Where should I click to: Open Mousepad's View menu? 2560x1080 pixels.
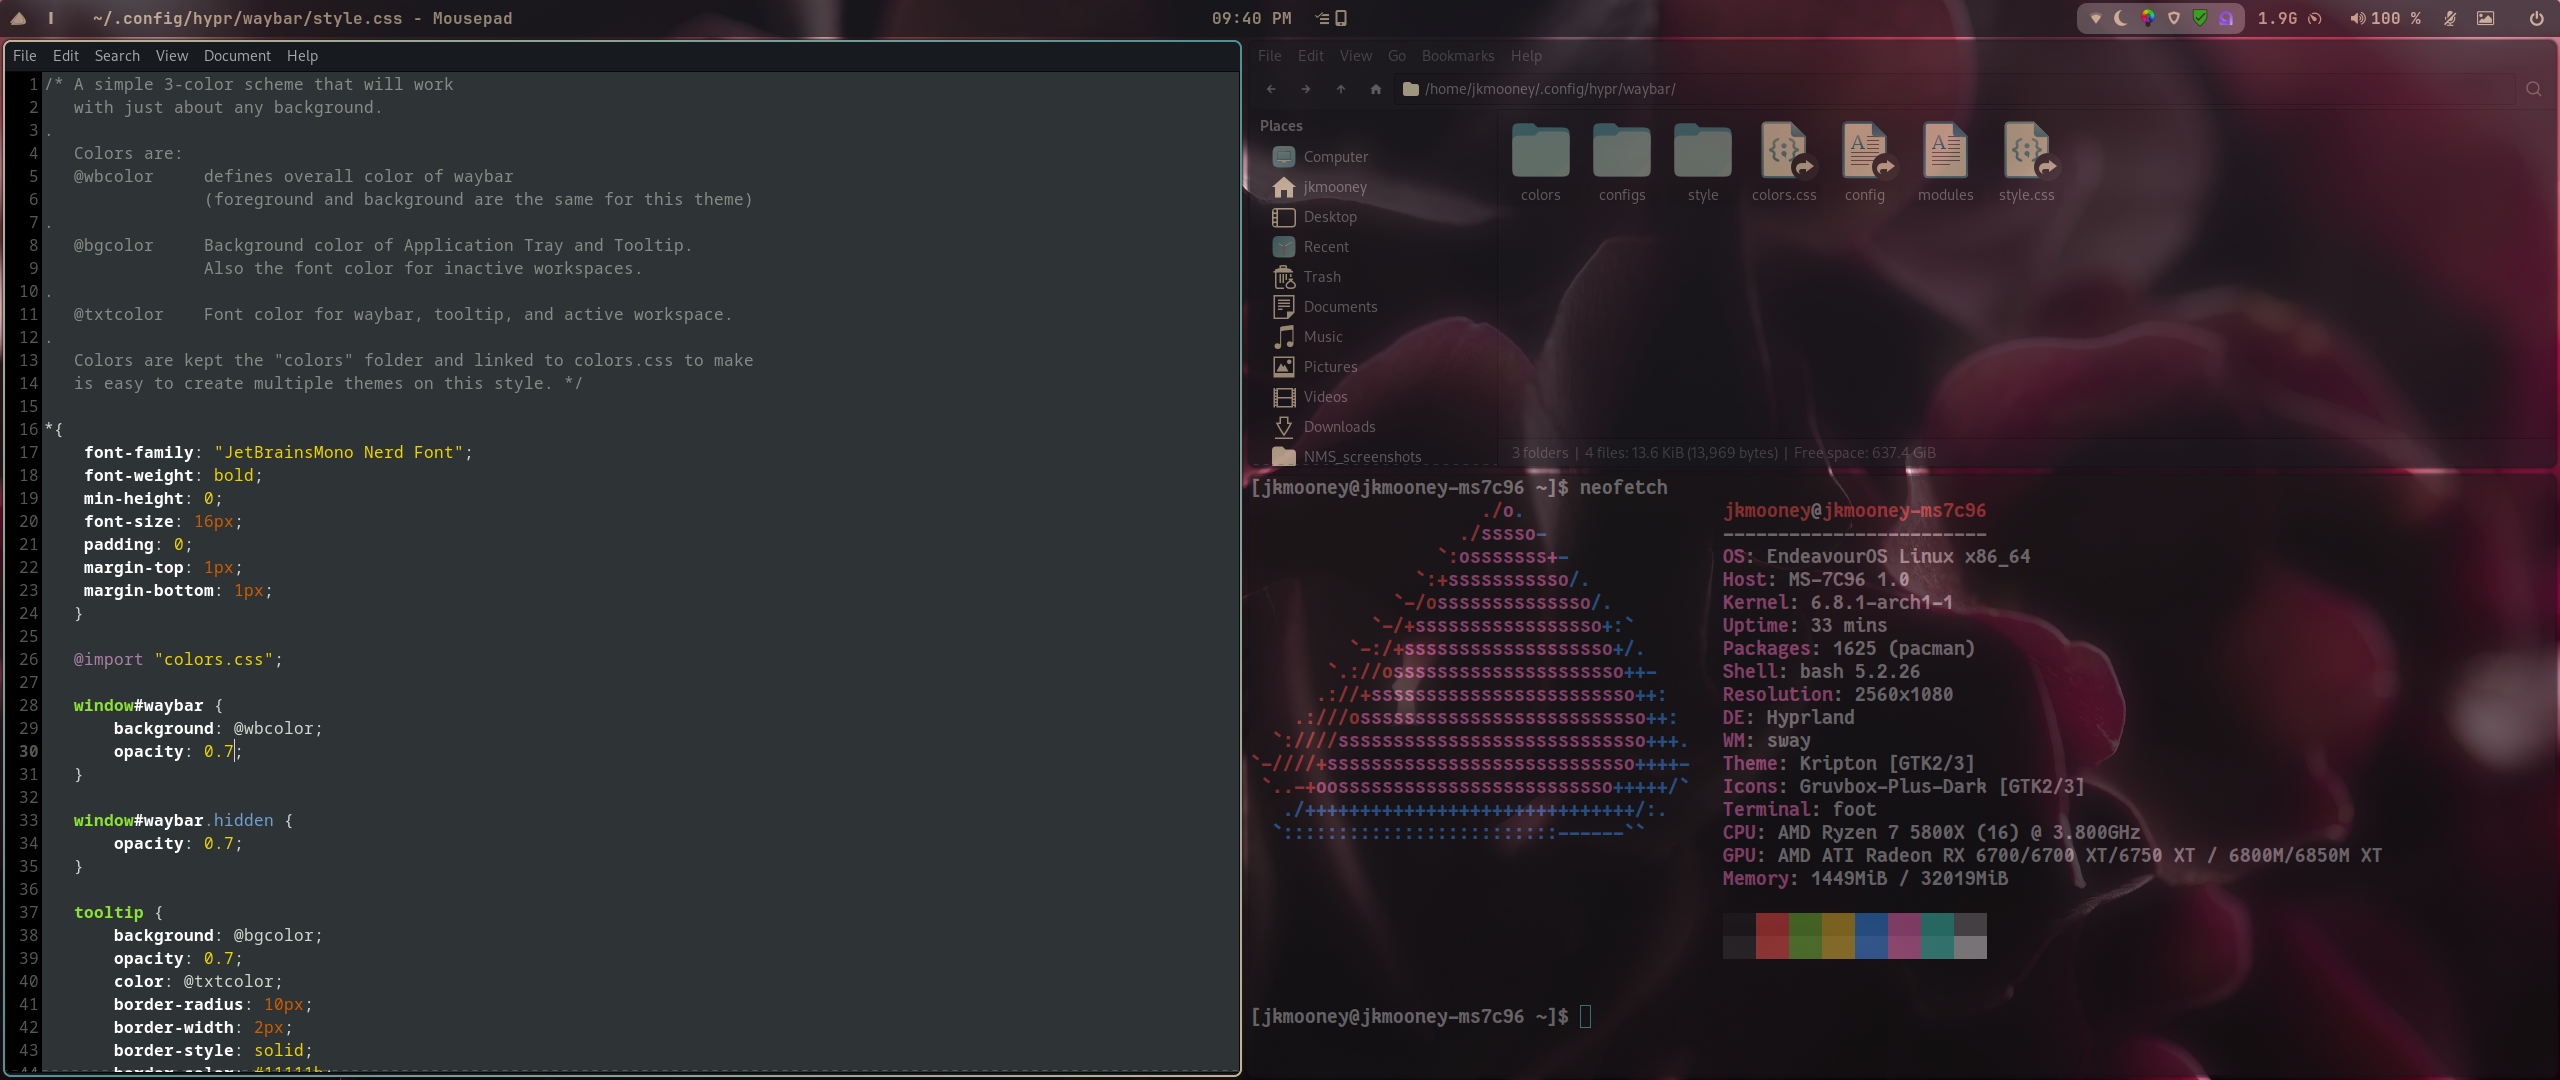171,56
